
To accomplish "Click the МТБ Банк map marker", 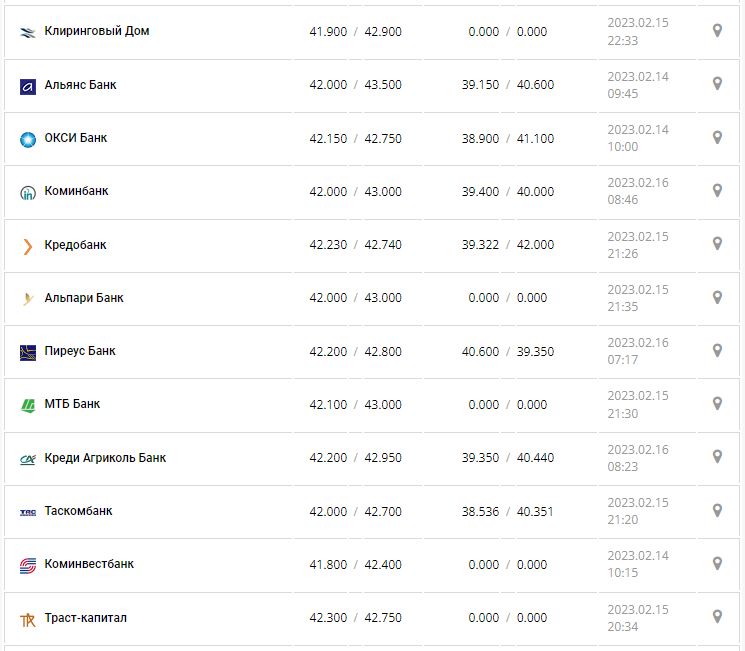I will pyautogui.click(x=717, y=403).
